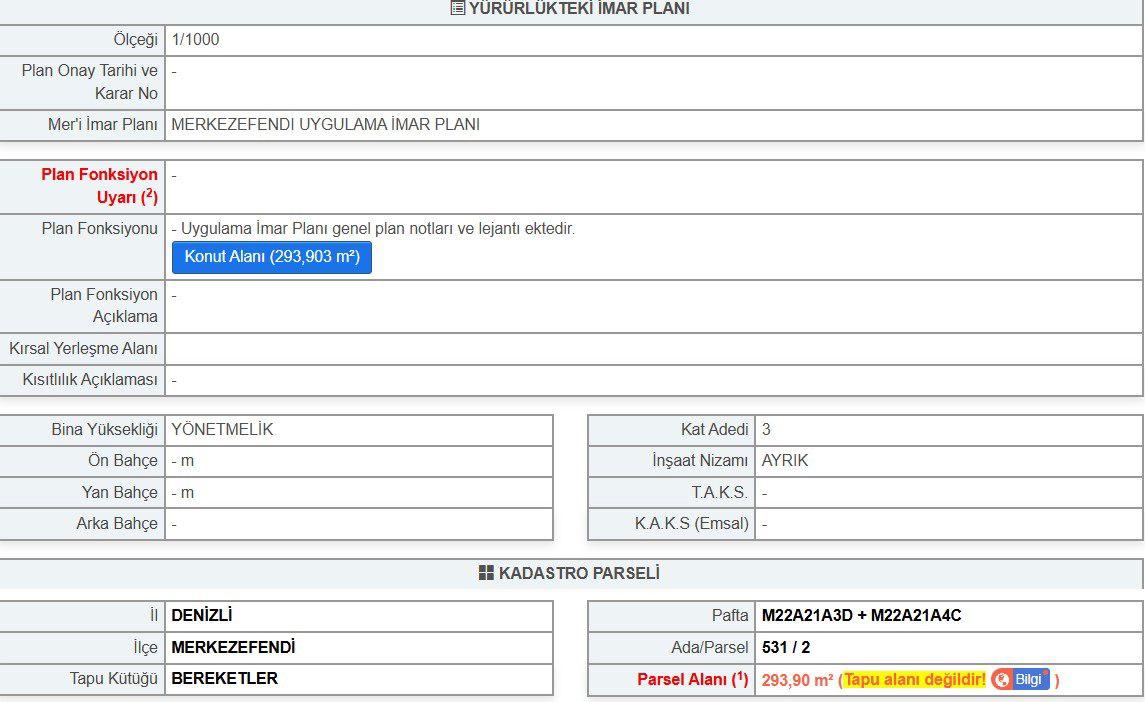Click the yellow 'Tapu alanı değildir!' warning

point(915,680)
